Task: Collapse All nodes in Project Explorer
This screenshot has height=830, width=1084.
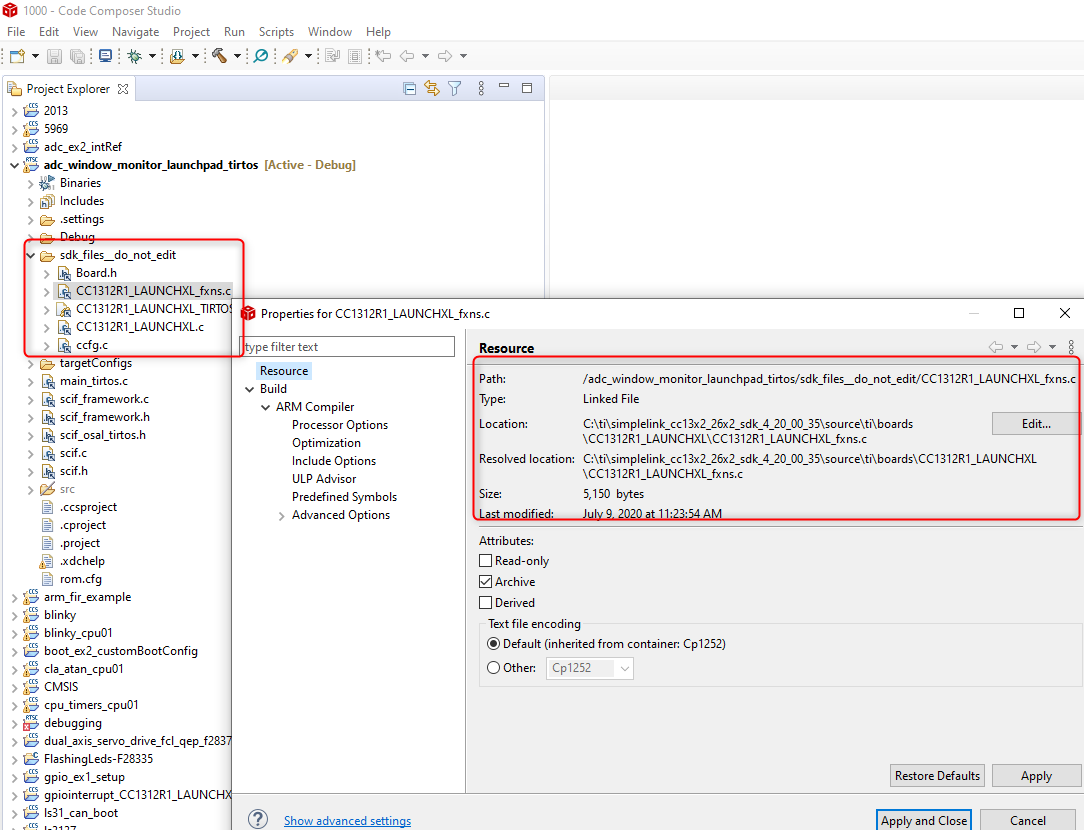Action: (x=410, y=88)
